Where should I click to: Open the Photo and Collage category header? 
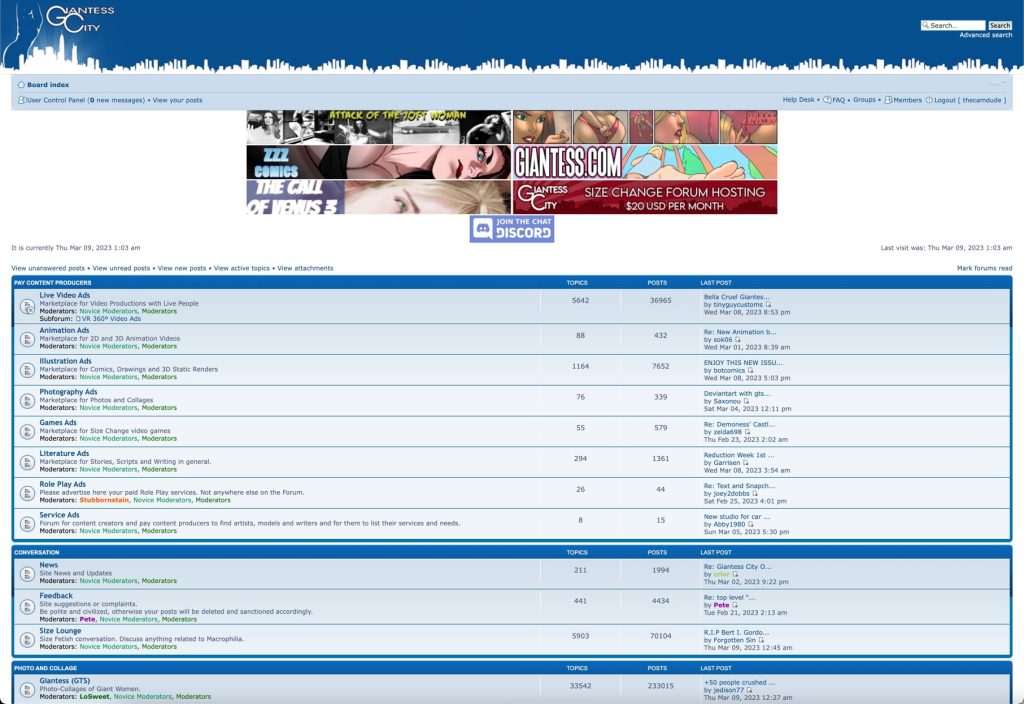tap(46, 668)
